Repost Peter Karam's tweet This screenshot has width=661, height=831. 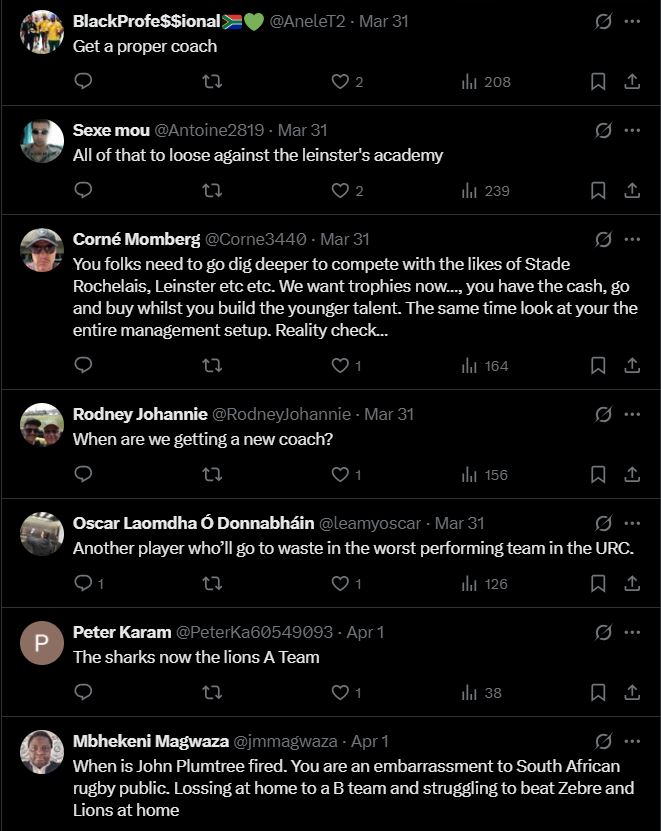[212, 692]
